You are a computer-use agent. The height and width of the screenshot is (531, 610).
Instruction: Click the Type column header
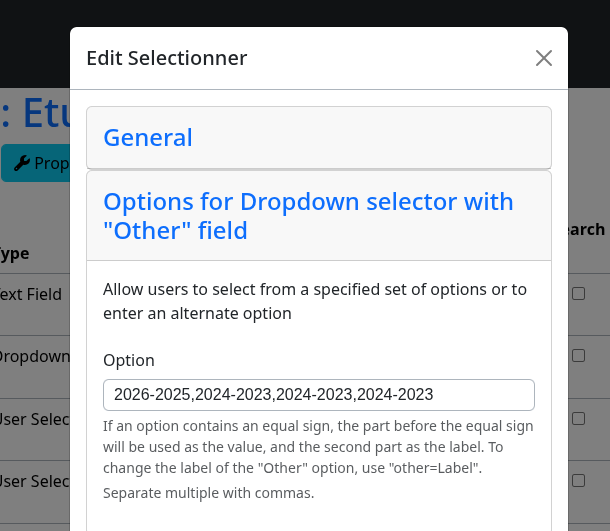click(x=14, y=254)
